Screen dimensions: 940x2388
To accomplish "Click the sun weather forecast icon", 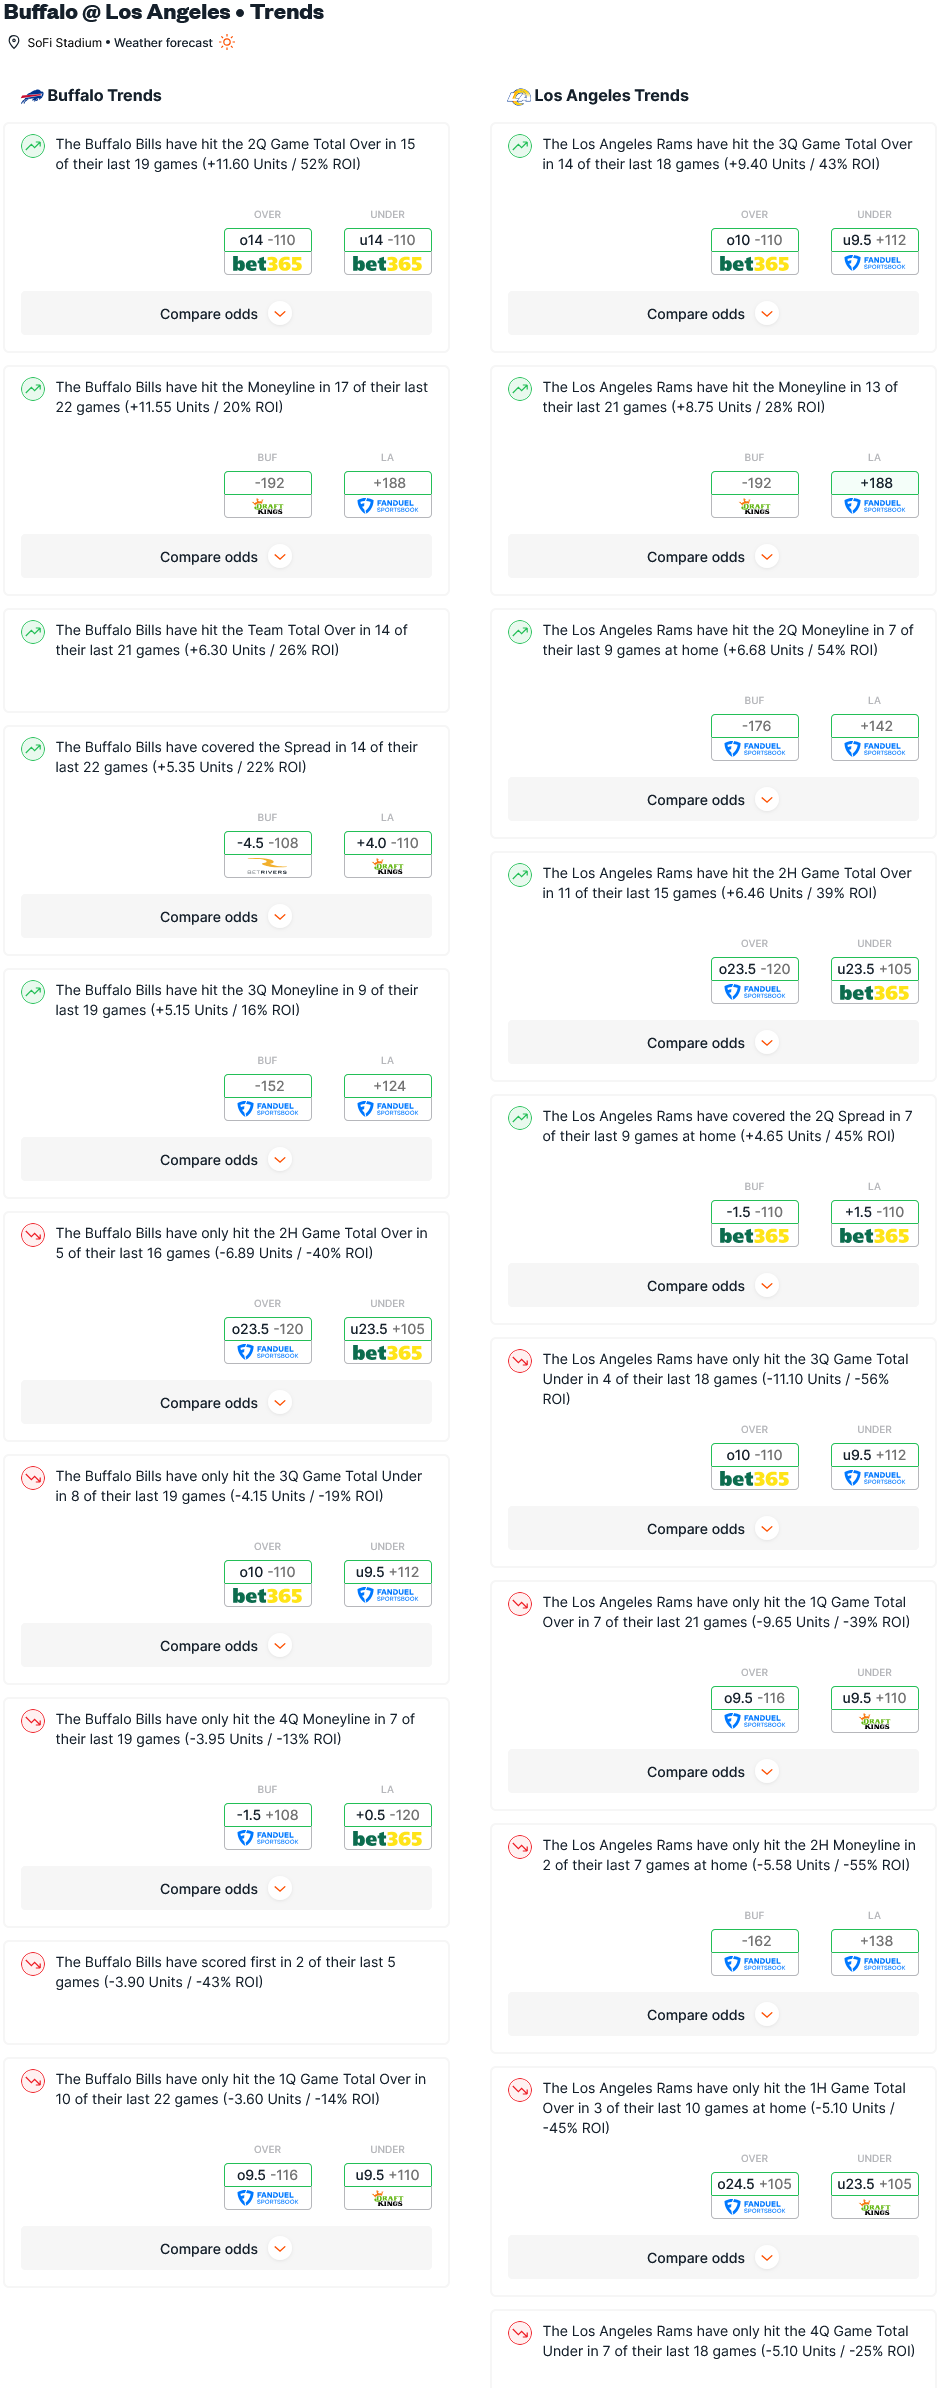I will [227, 42].
